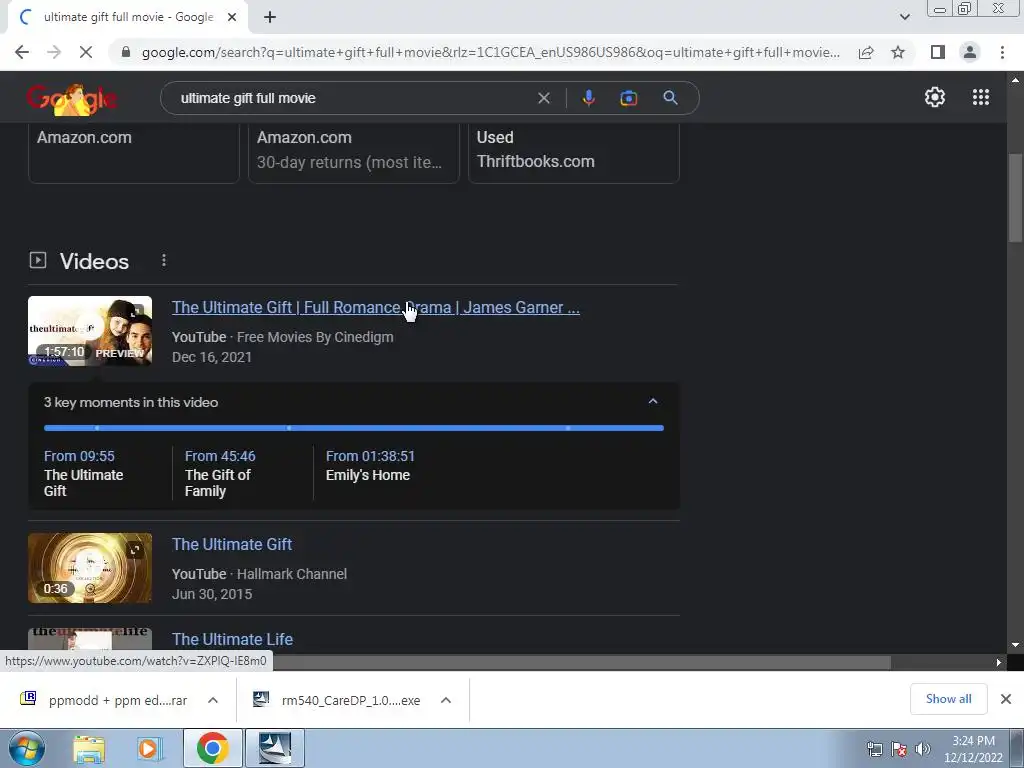Click the 0:36 Hallmark video thumbnail
1024x768 pixels.
click(x=90, y=568)
